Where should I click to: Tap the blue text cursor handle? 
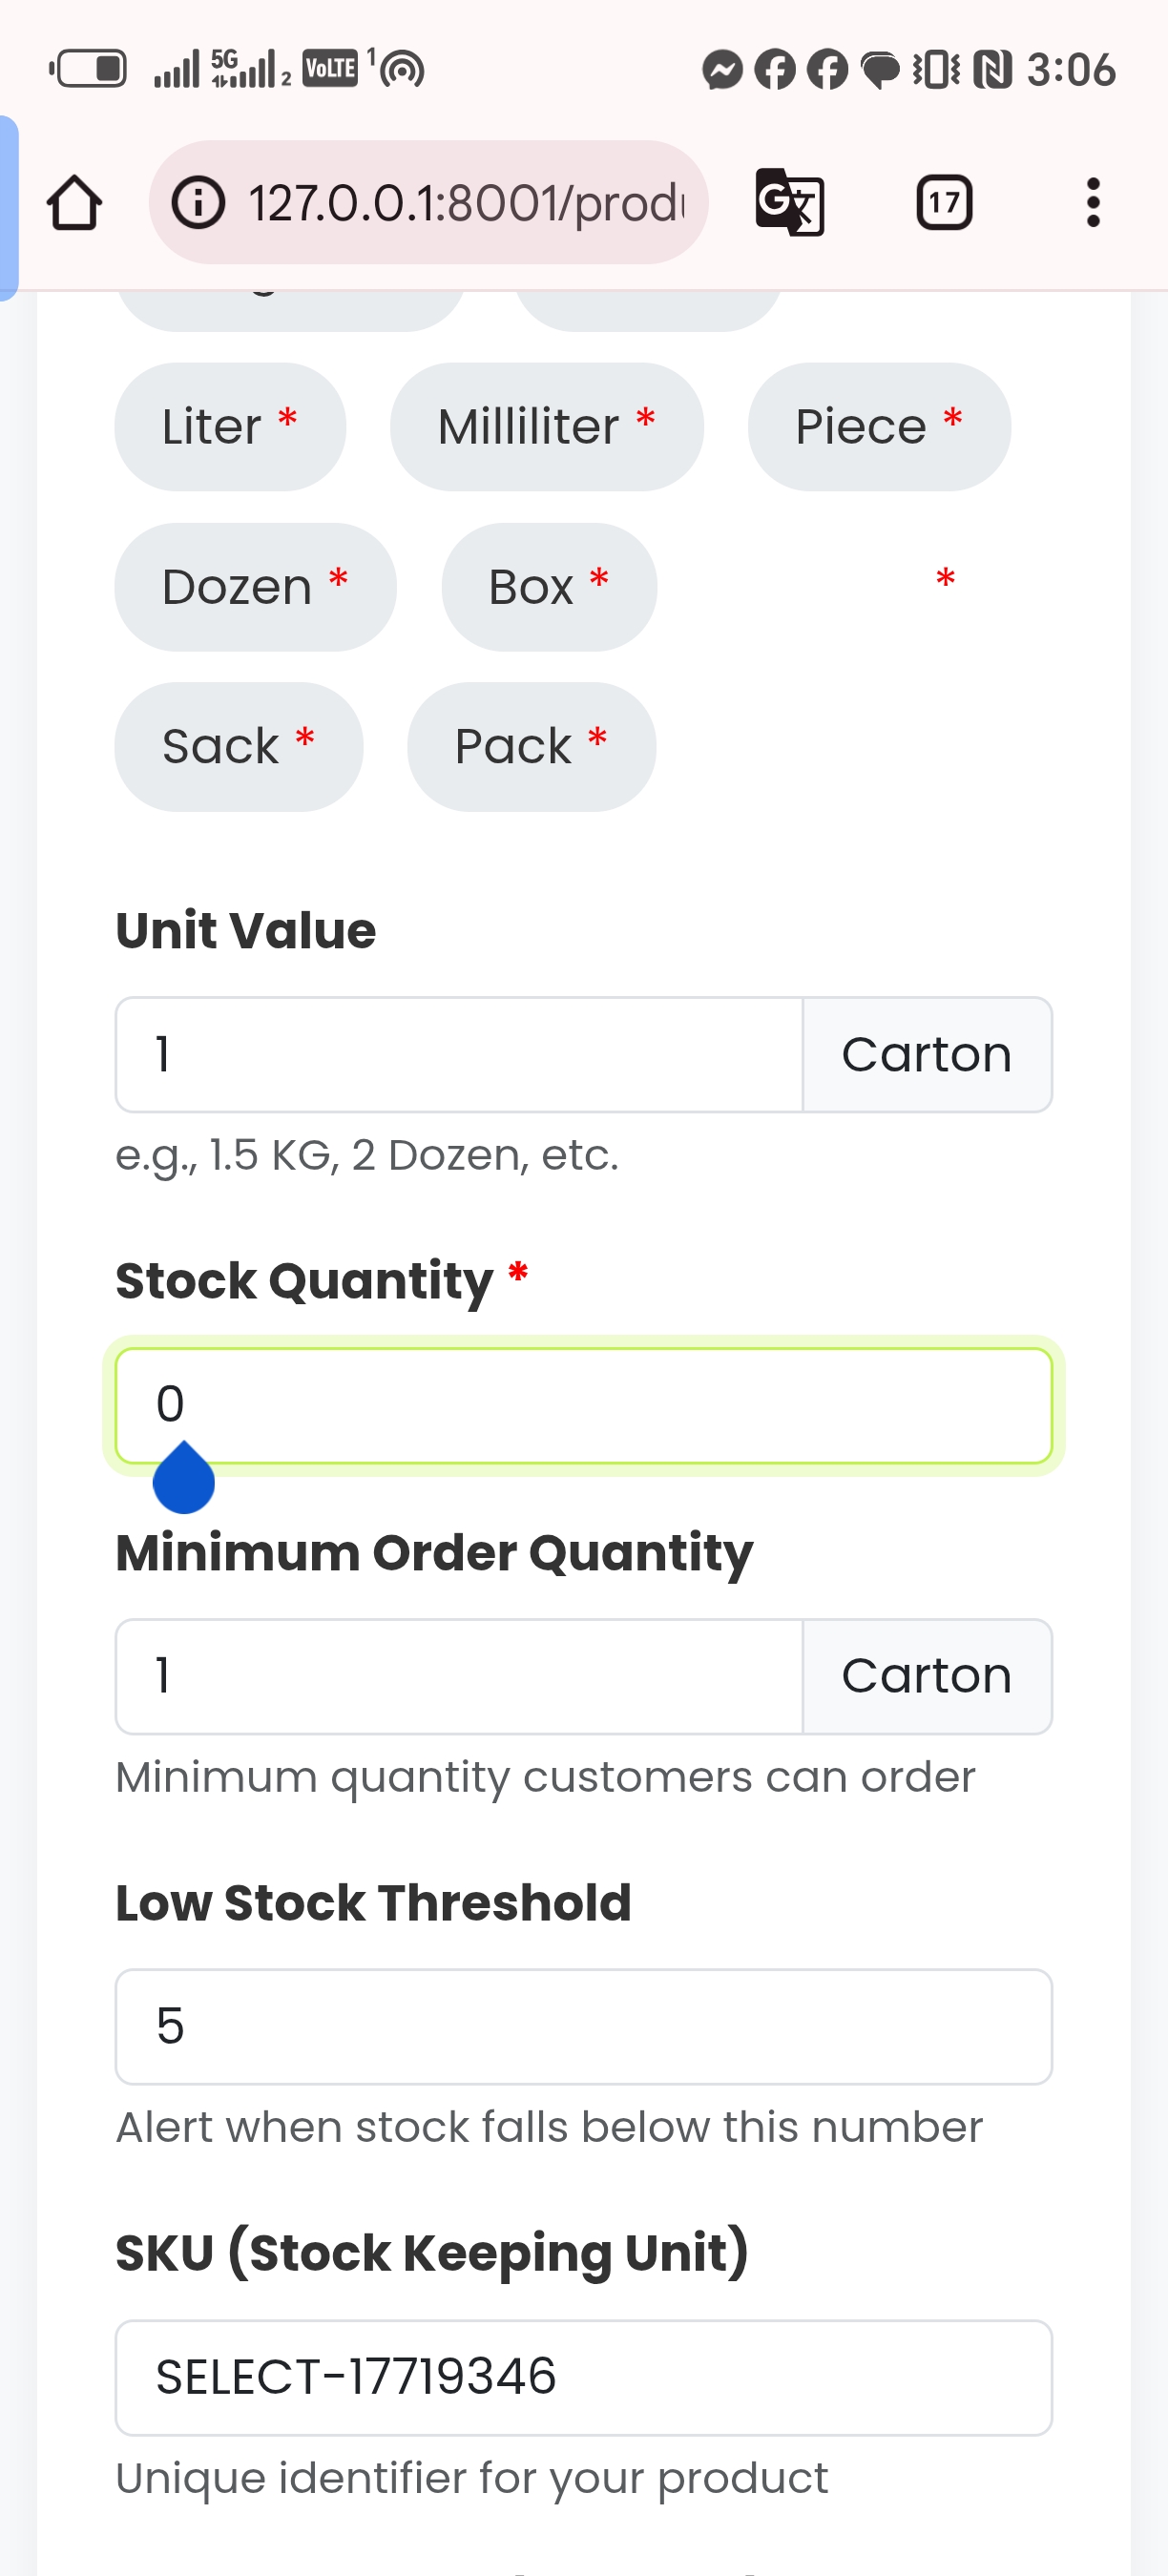184,1480
